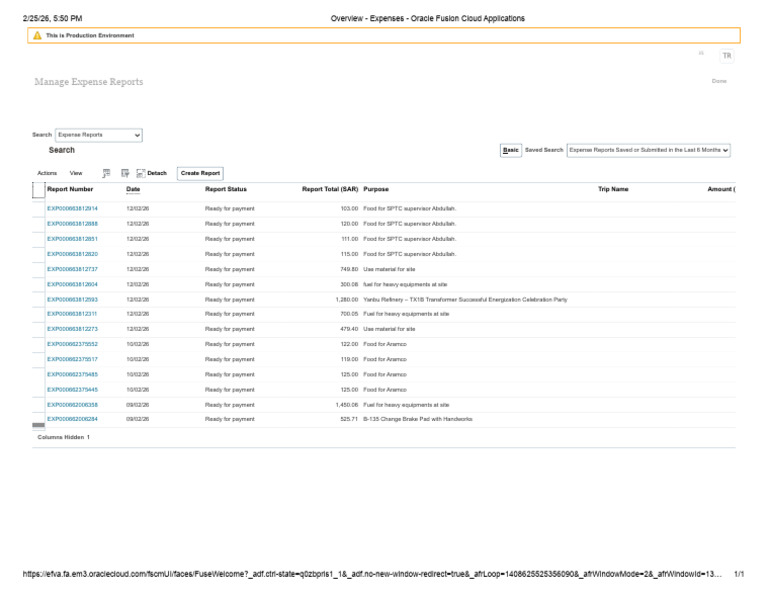Open expense report ending in 812273
Image resolution: width=768 pixels, height=594 pixels.
pos(72,329)
